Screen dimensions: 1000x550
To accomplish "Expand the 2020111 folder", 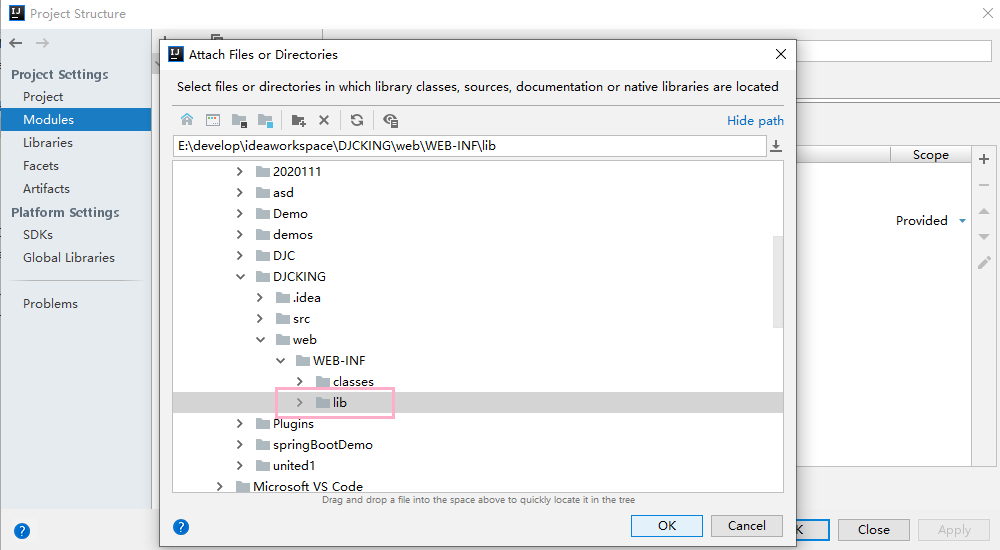I will click(240, 171).
